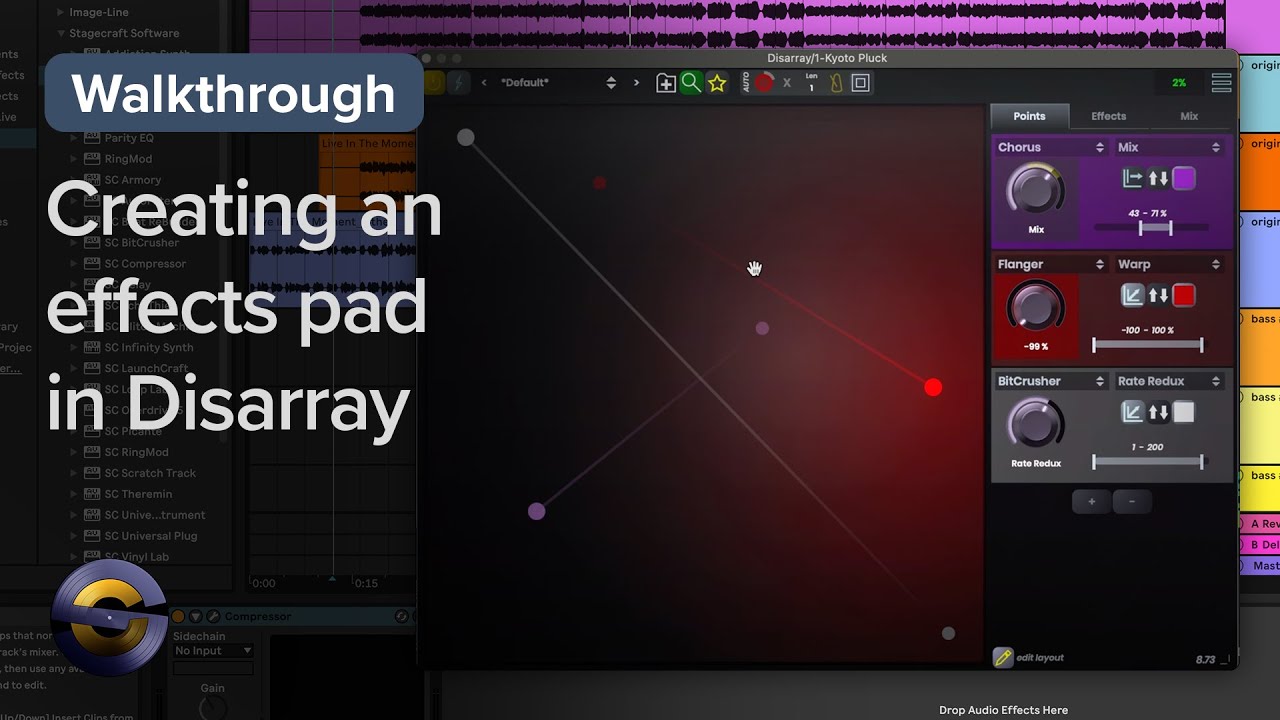
Task: Open the BitCrusher effect dropdown
Action: (x=1051, y=381)
